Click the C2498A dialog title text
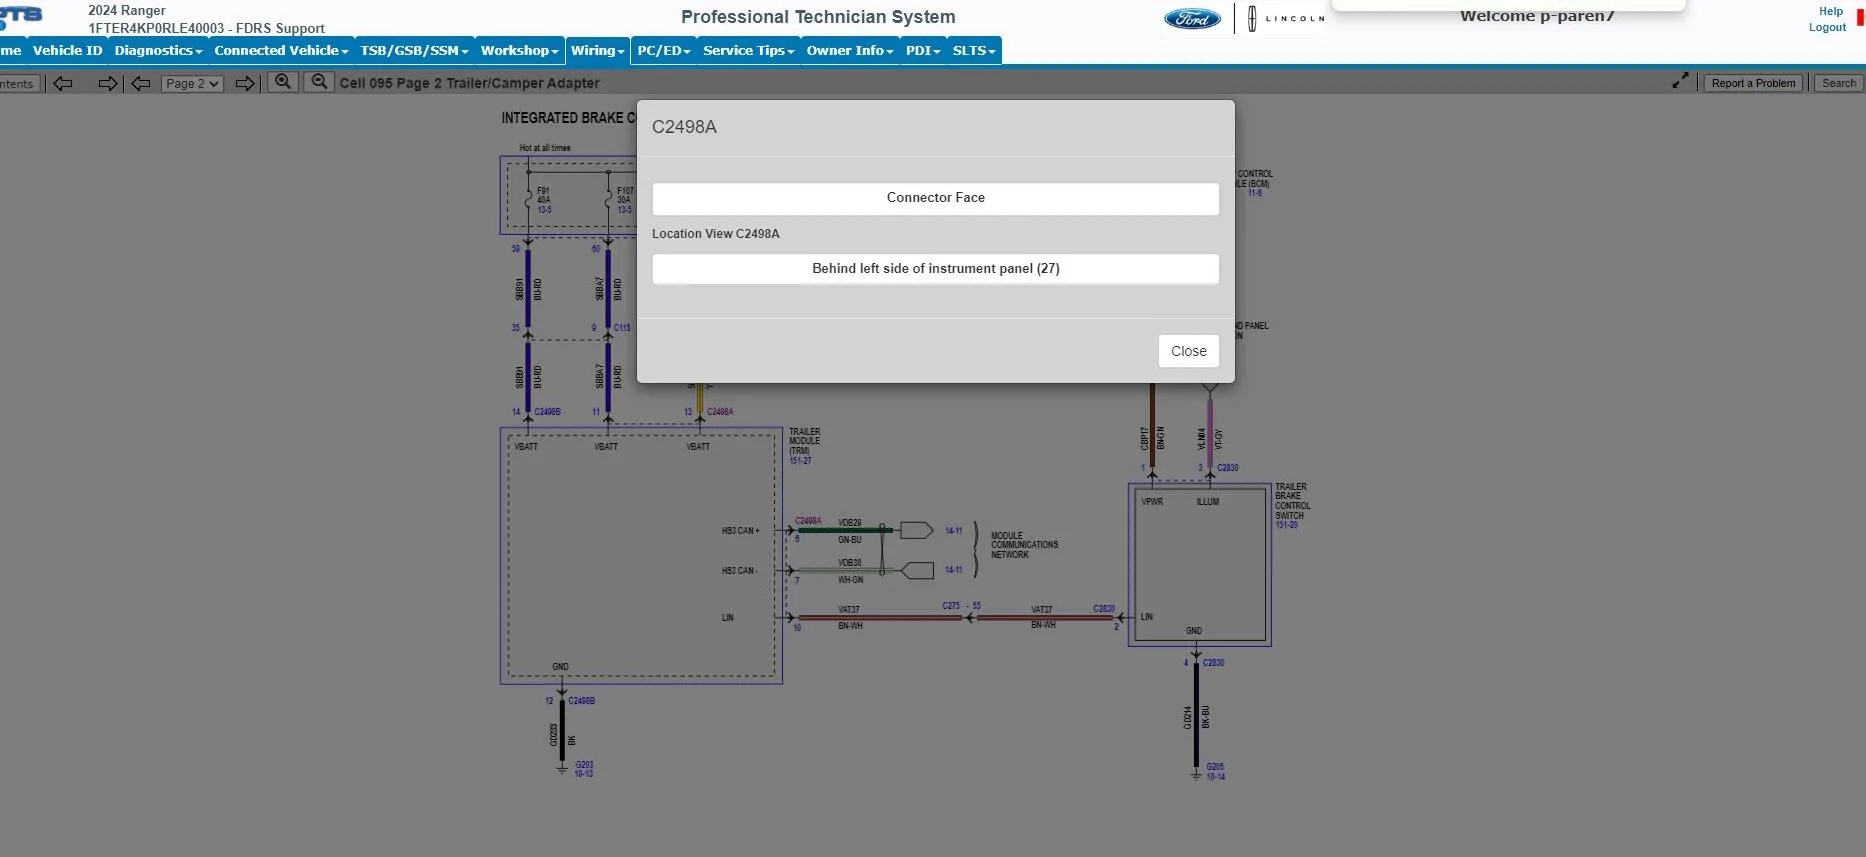This screenshot has height=857, width=1866. pos(684,127)
